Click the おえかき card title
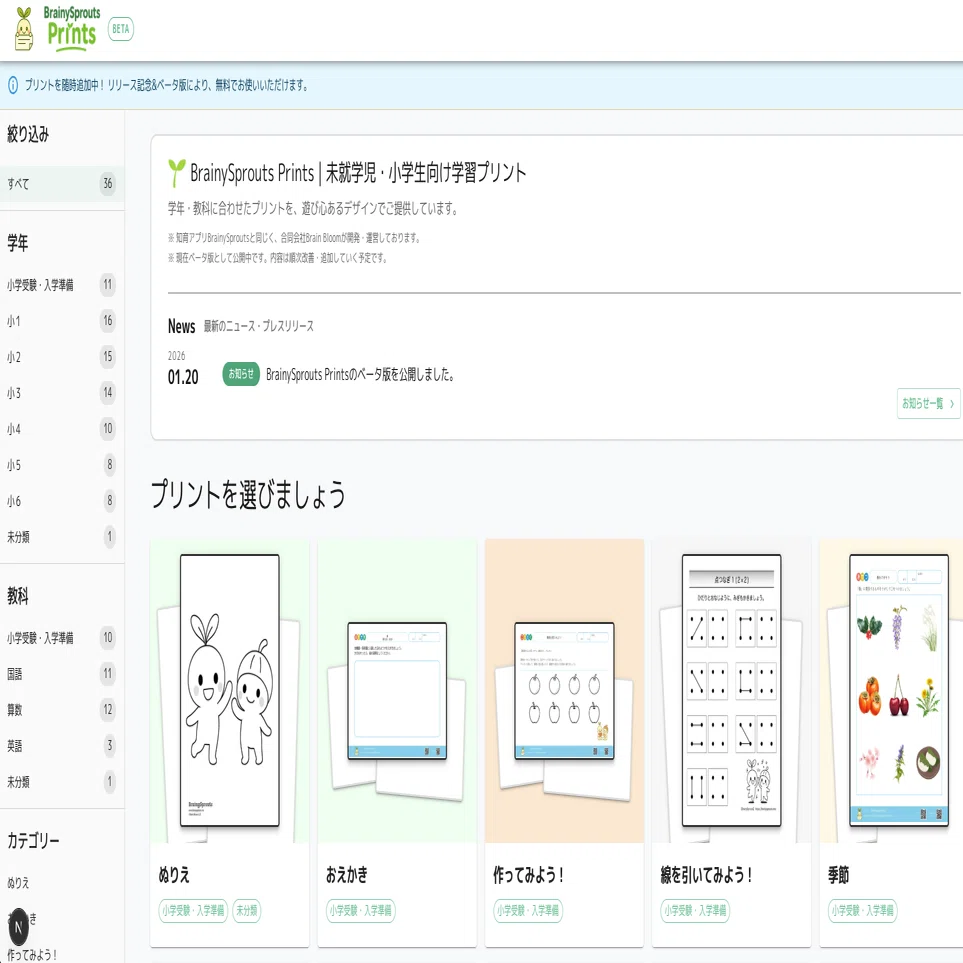Viewport: 963px width, 963px height. [347, 875]
